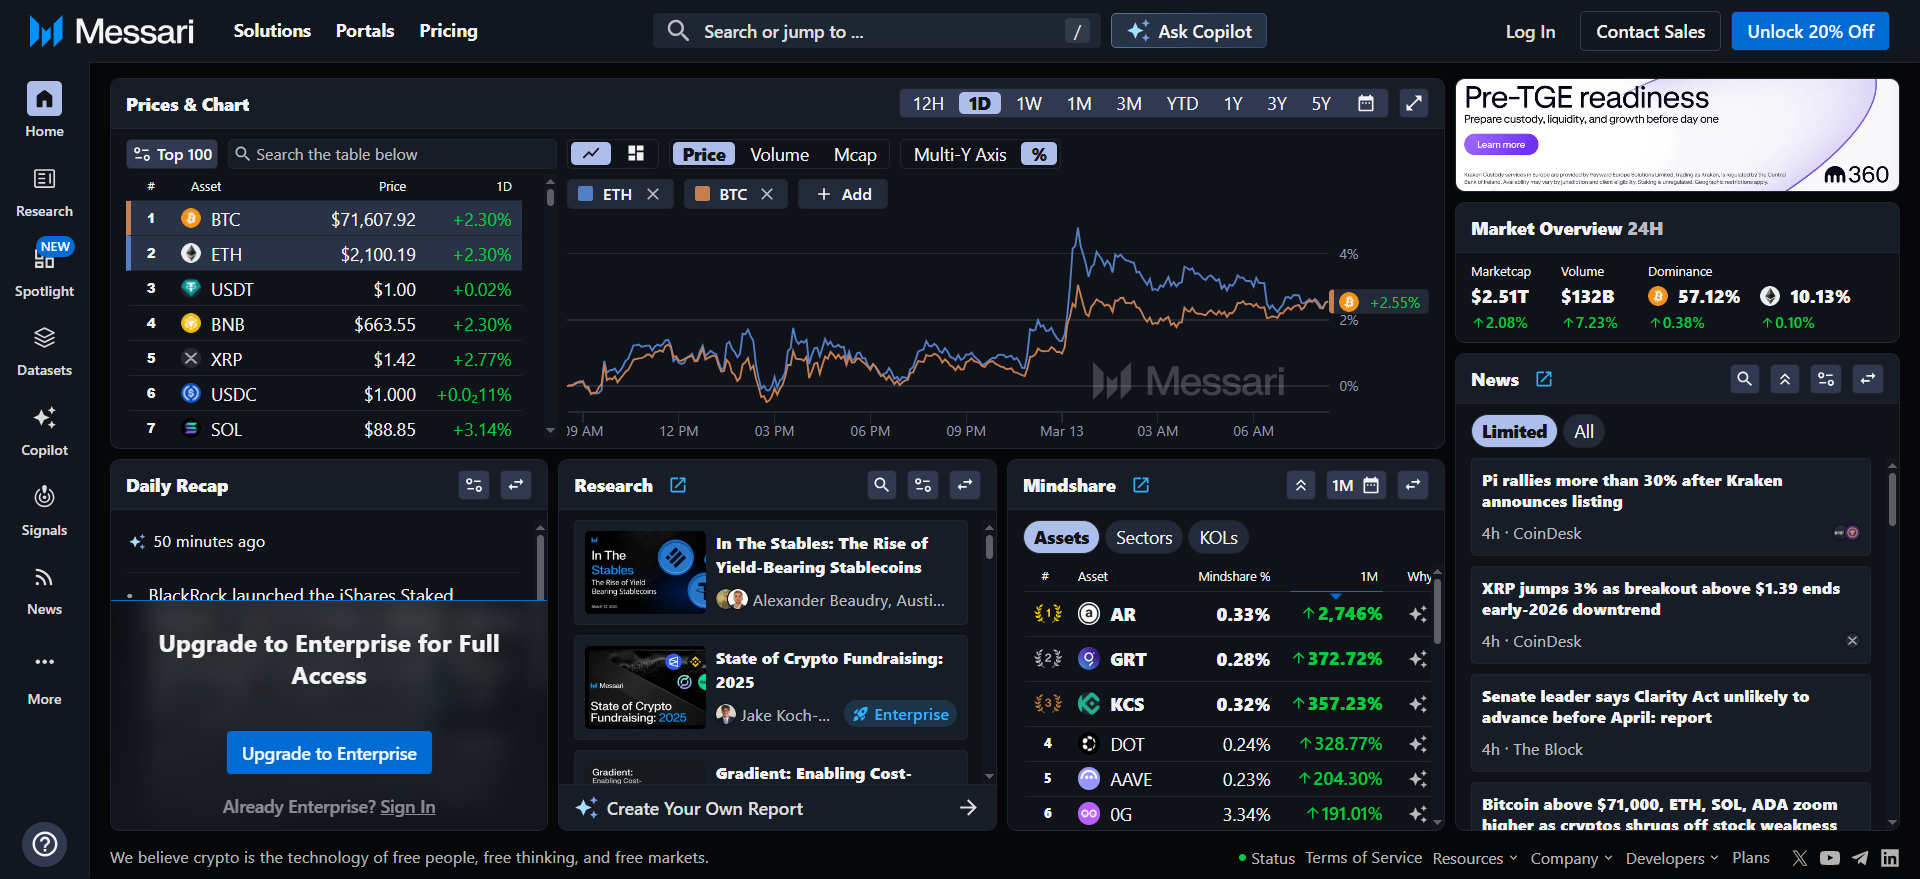Image resolution: width=1920 pixels, height=879 pixels.
Task: Click Ask Copilot button
Action: (x=1189, y=31)
